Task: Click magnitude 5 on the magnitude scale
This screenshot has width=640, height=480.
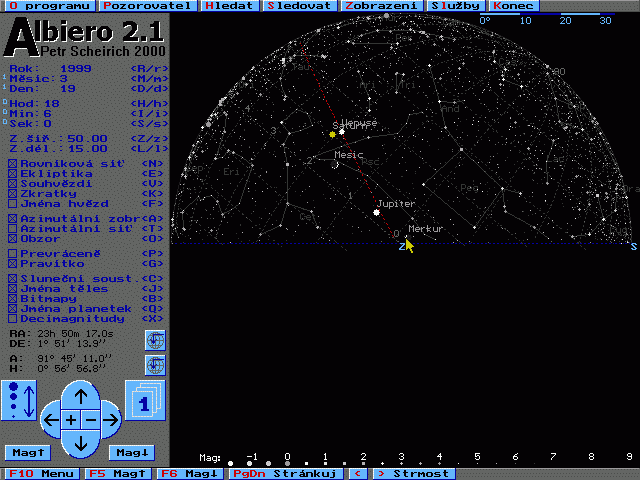Action: (x=477, y=457)
